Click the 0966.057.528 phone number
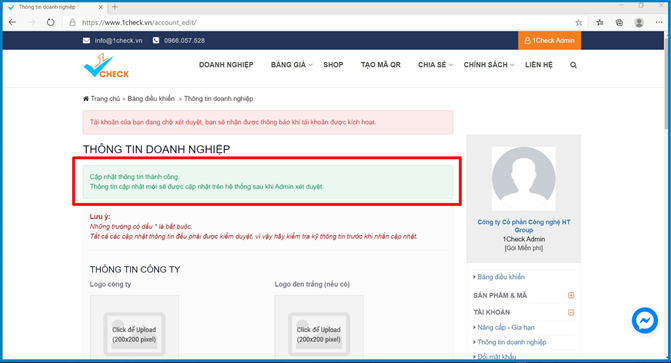The image size is (671, 363). 184,41
